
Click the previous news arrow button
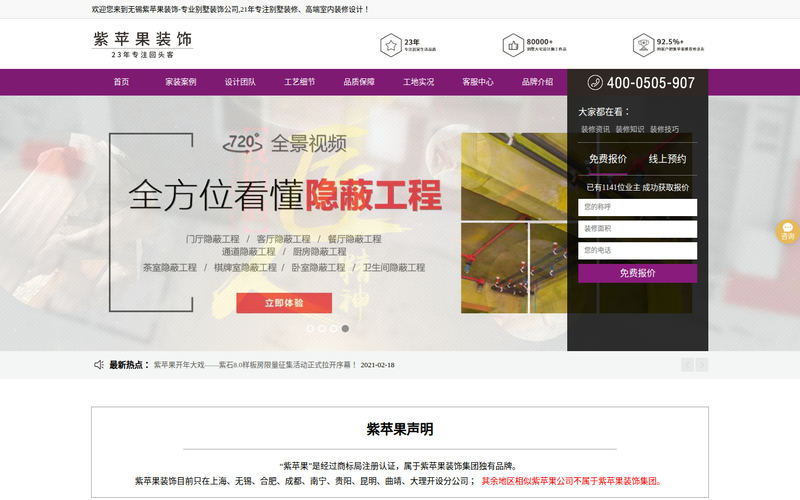point(687,365)
